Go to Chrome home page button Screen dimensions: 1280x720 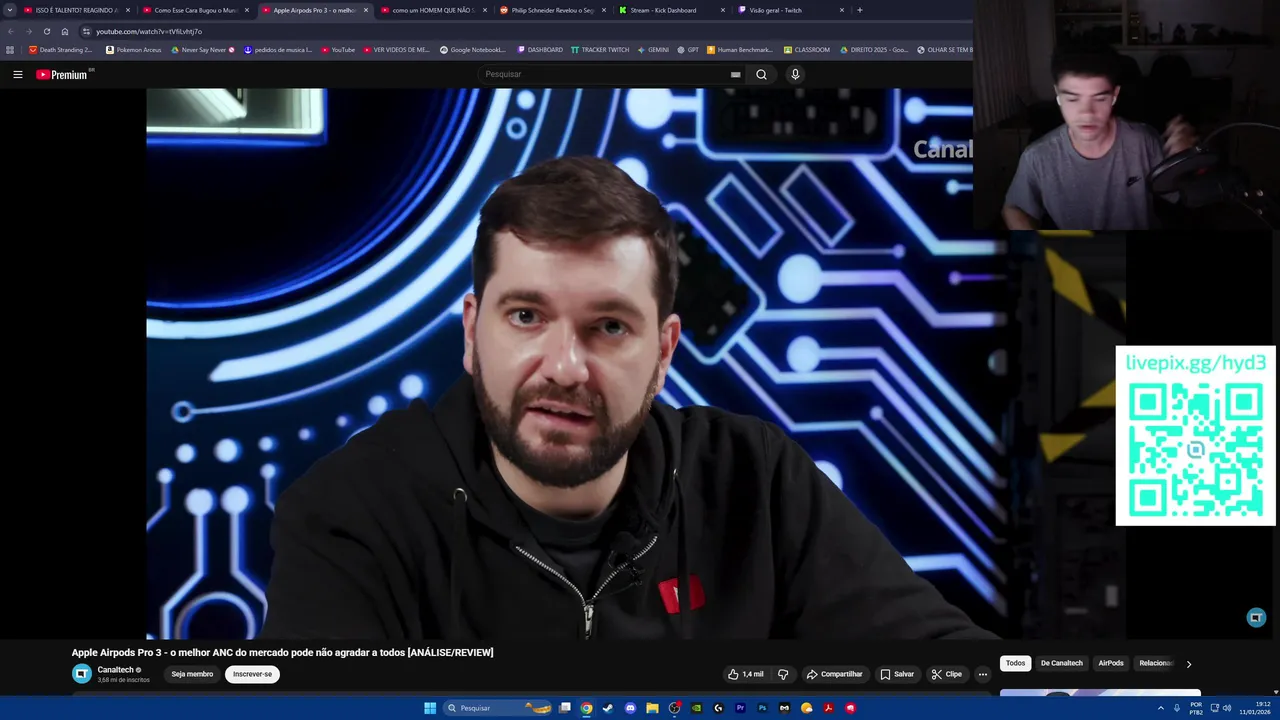pos(65,31)
